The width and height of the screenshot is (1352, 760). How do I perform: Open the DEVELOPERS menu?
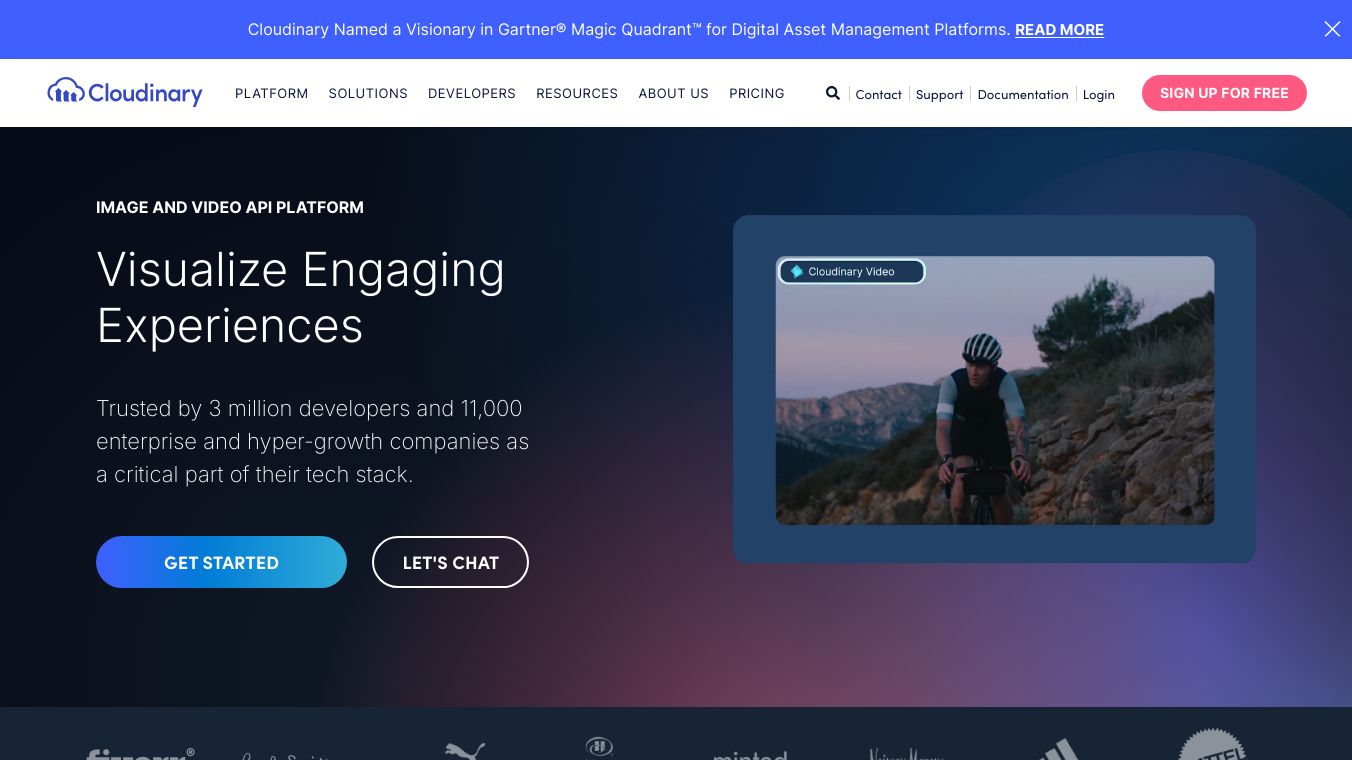tap(472, 93)
